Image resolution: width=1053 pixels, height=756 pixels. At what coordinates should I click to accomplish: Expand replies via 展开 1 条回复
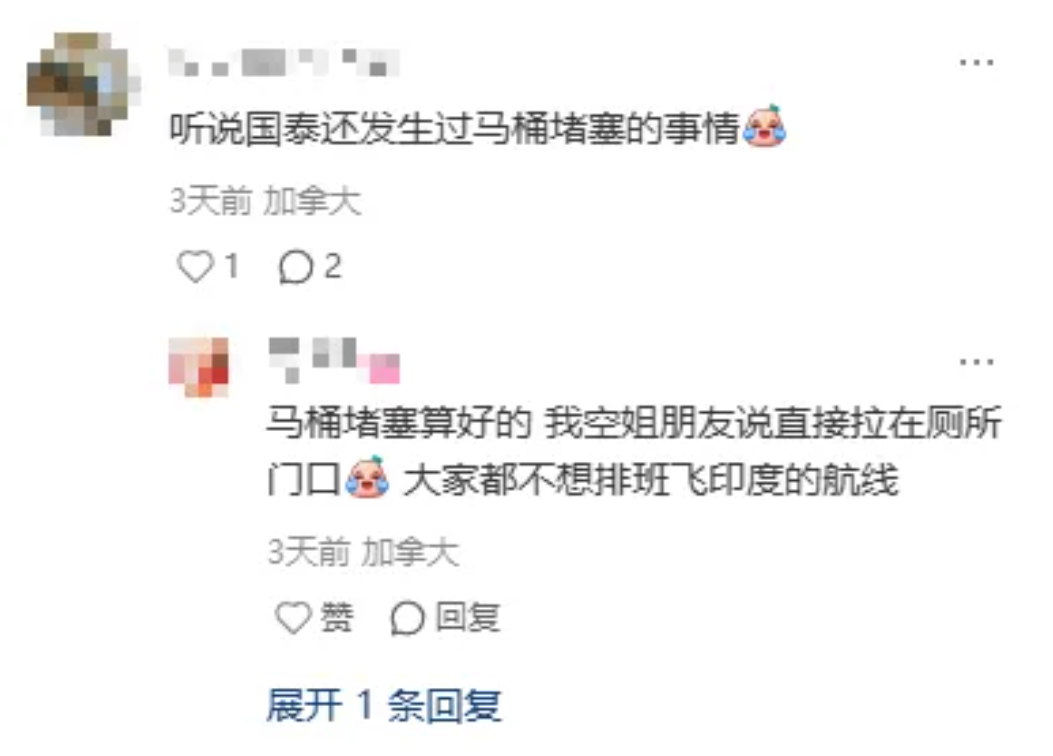tap(384, 705)
